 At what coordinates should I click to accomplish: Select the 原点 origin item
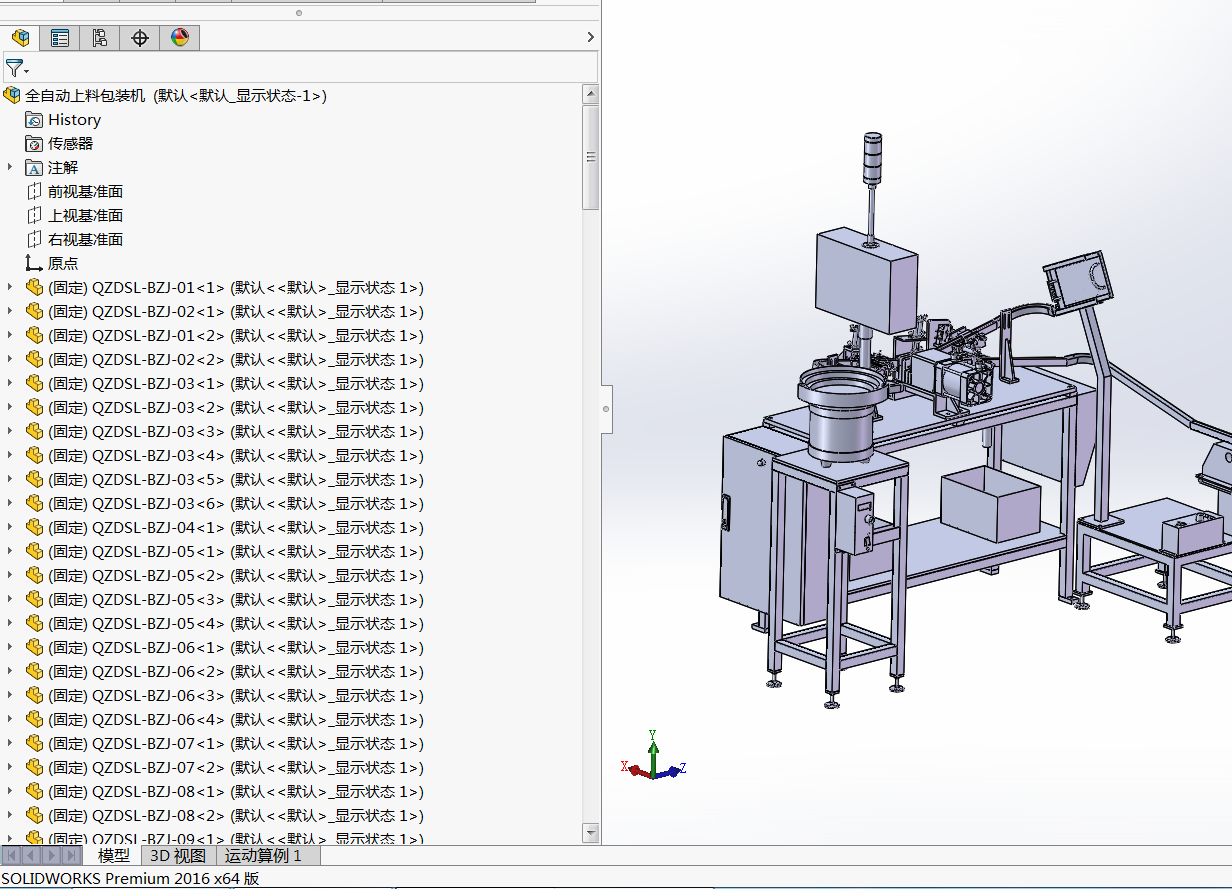[62, 264]
